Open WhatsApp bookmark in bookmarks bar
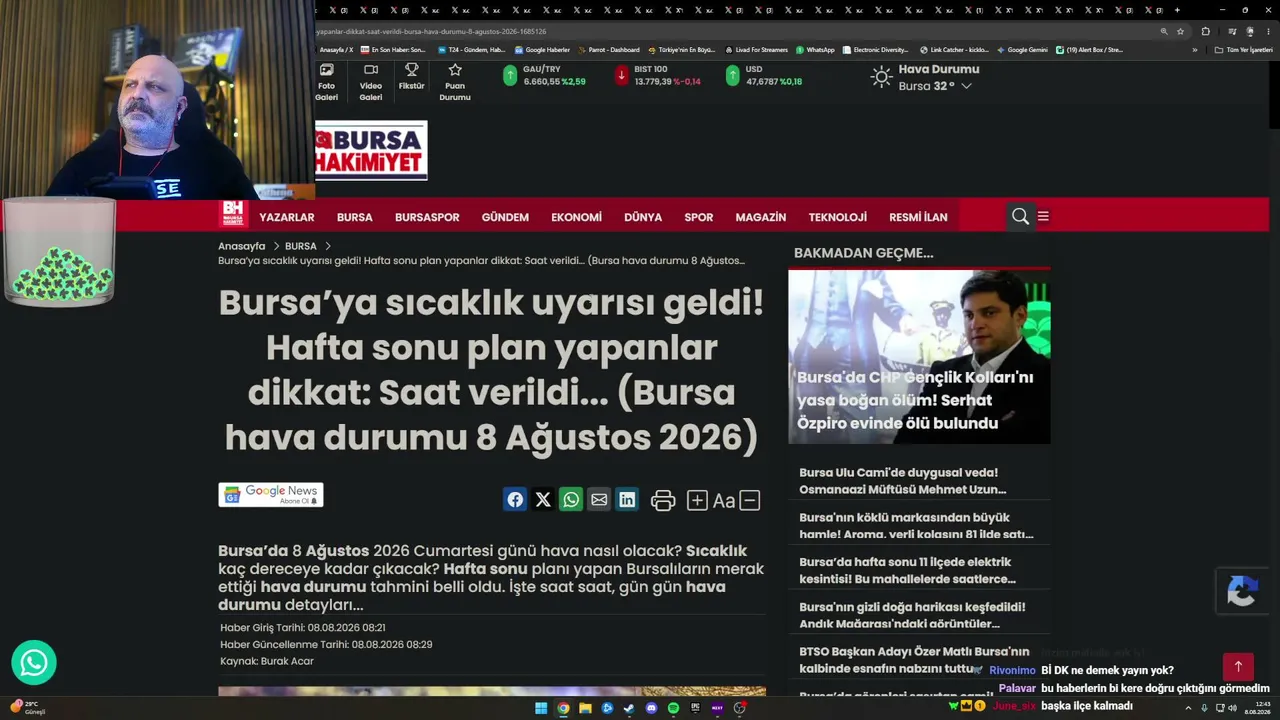The height and width of the screenshot is (720, 1280). click(815, 50)
